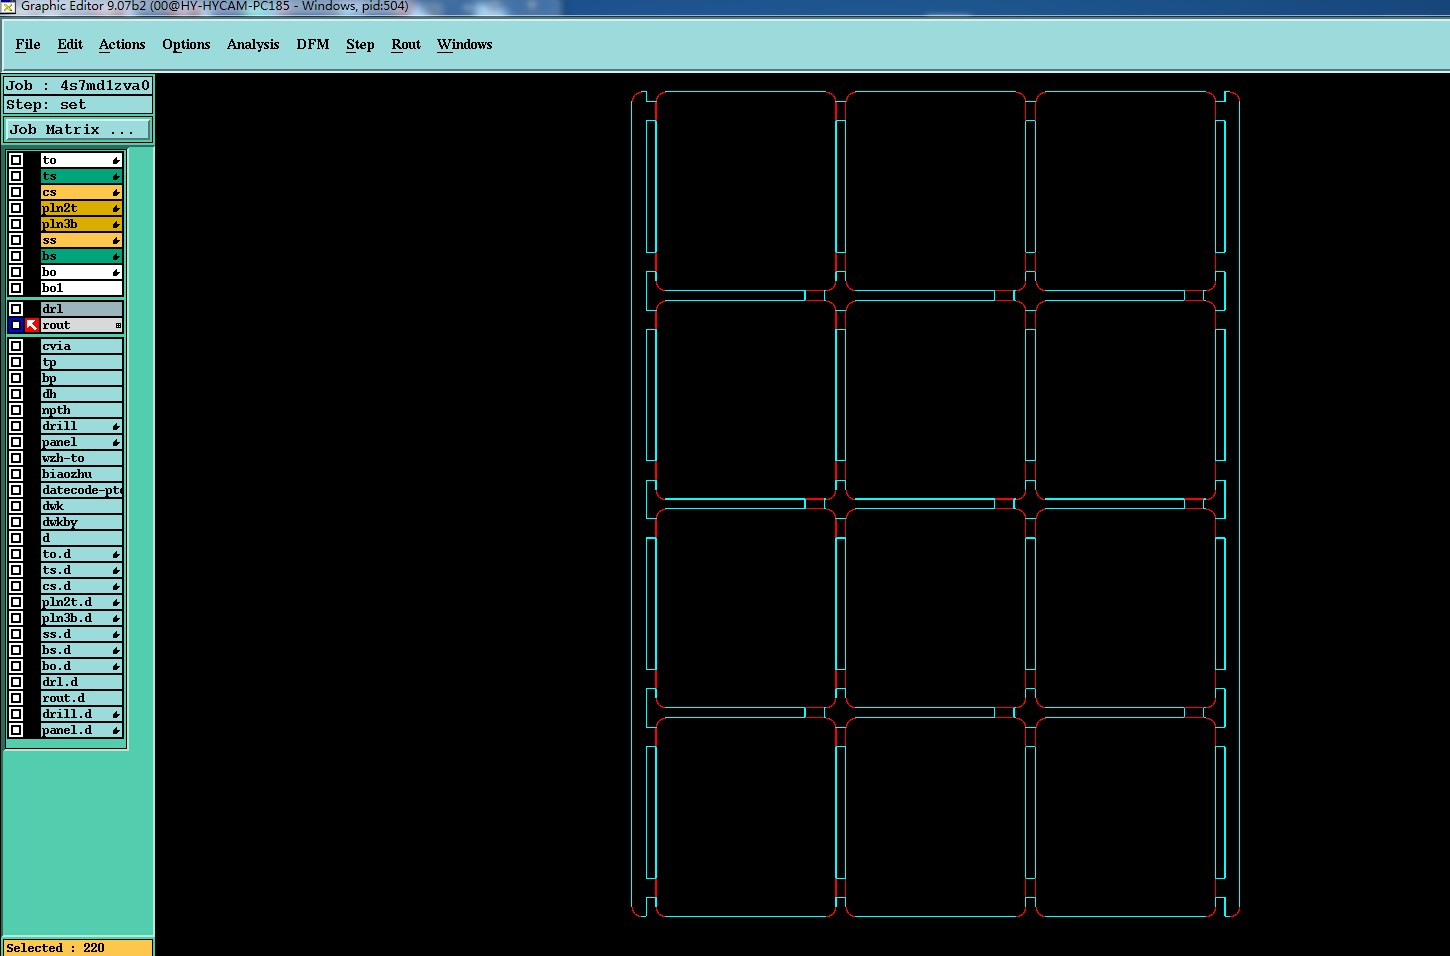Open the File menu

tap(28, 44)
